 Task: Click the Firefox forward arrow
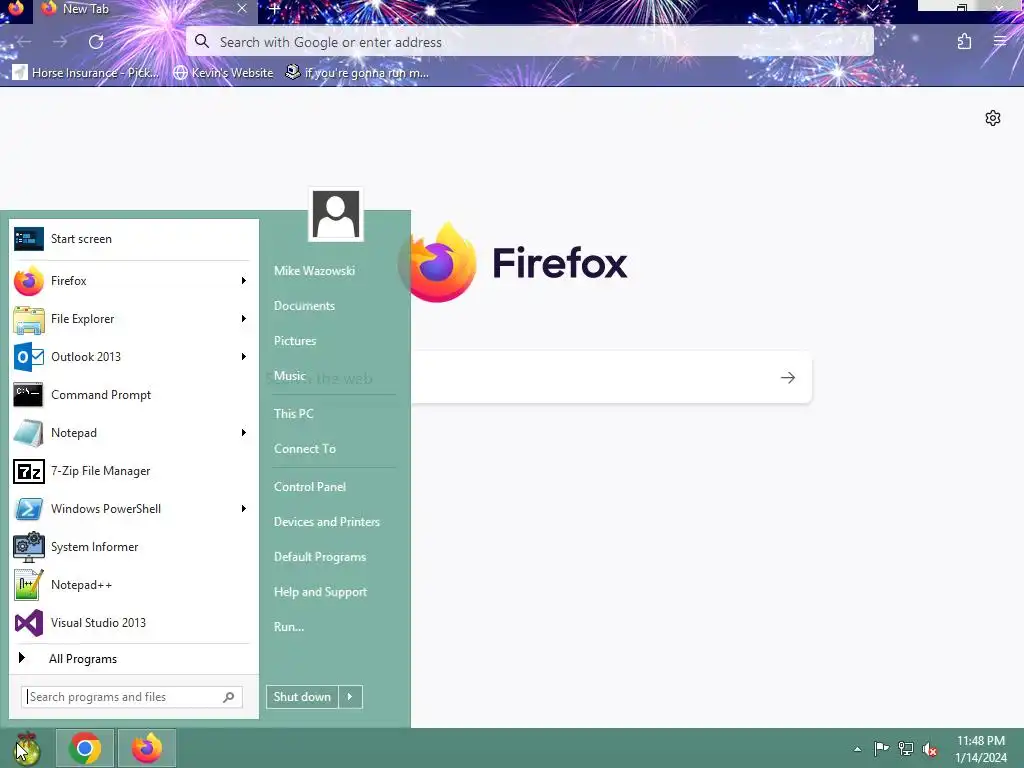click(x=60, y=42)
